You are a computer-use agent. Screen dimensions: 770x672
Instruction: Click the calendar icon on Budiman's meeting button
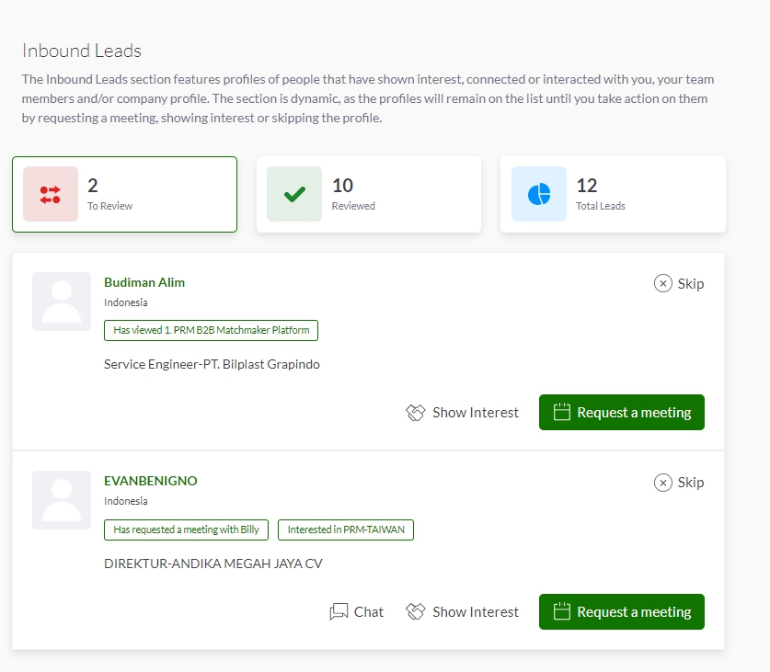pos(562,412)
